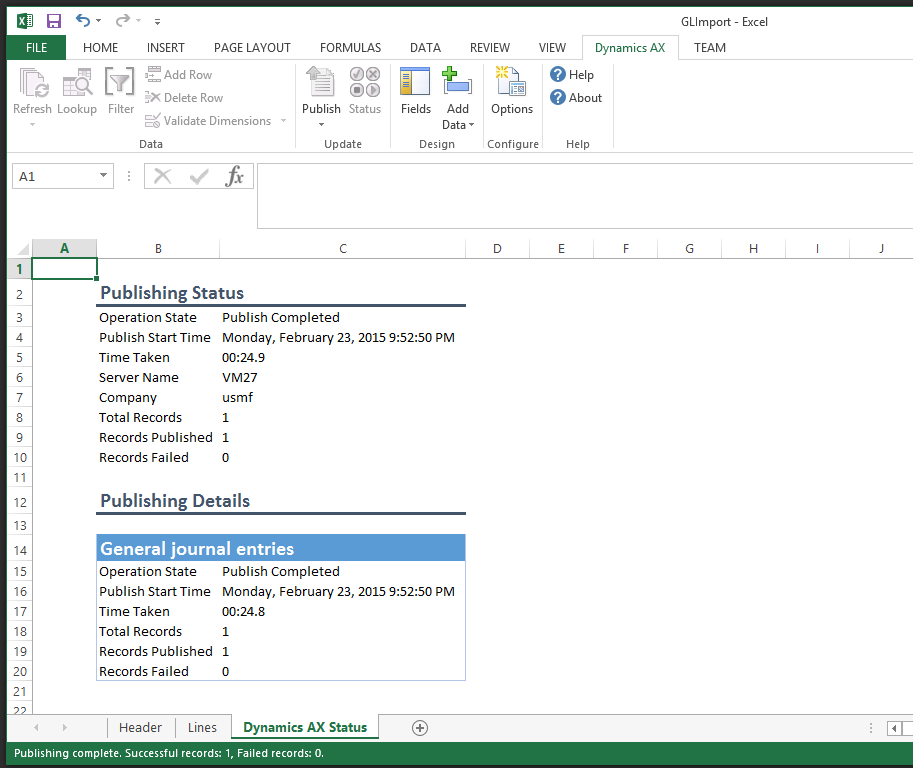Undo the last action
913x768 pixels.
pyautogui.click(x=83, y=21)
